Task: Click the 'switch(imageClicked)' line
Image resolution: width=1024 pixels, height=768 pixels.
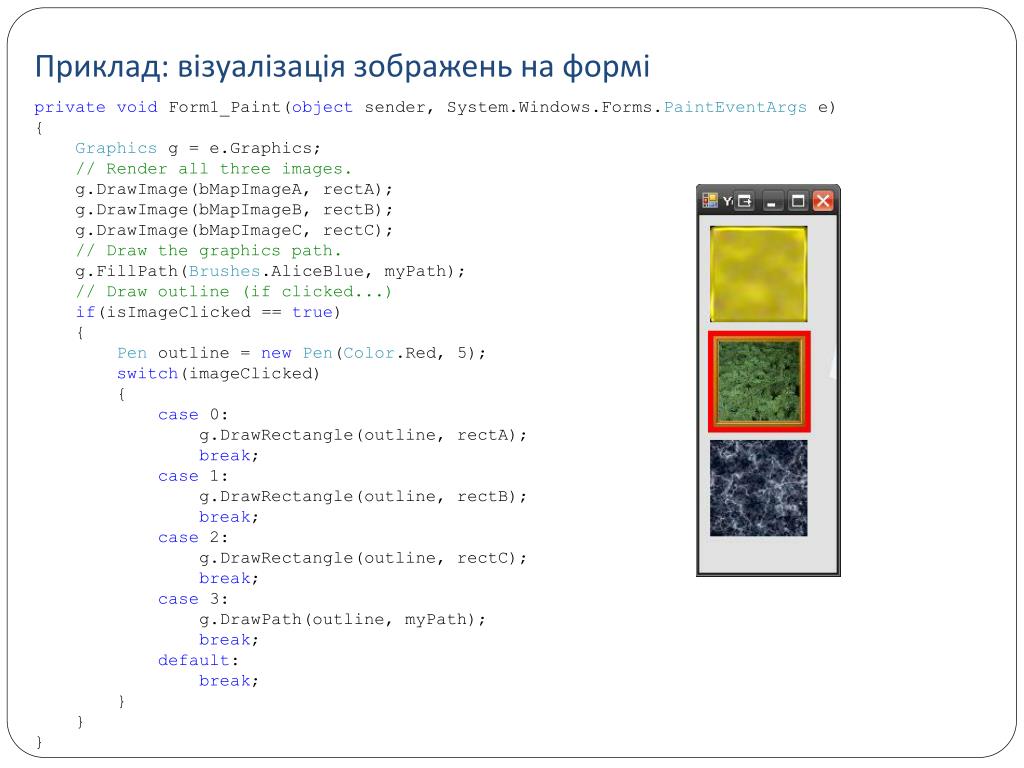Action: pyautogui.click(x=218, y=374)
